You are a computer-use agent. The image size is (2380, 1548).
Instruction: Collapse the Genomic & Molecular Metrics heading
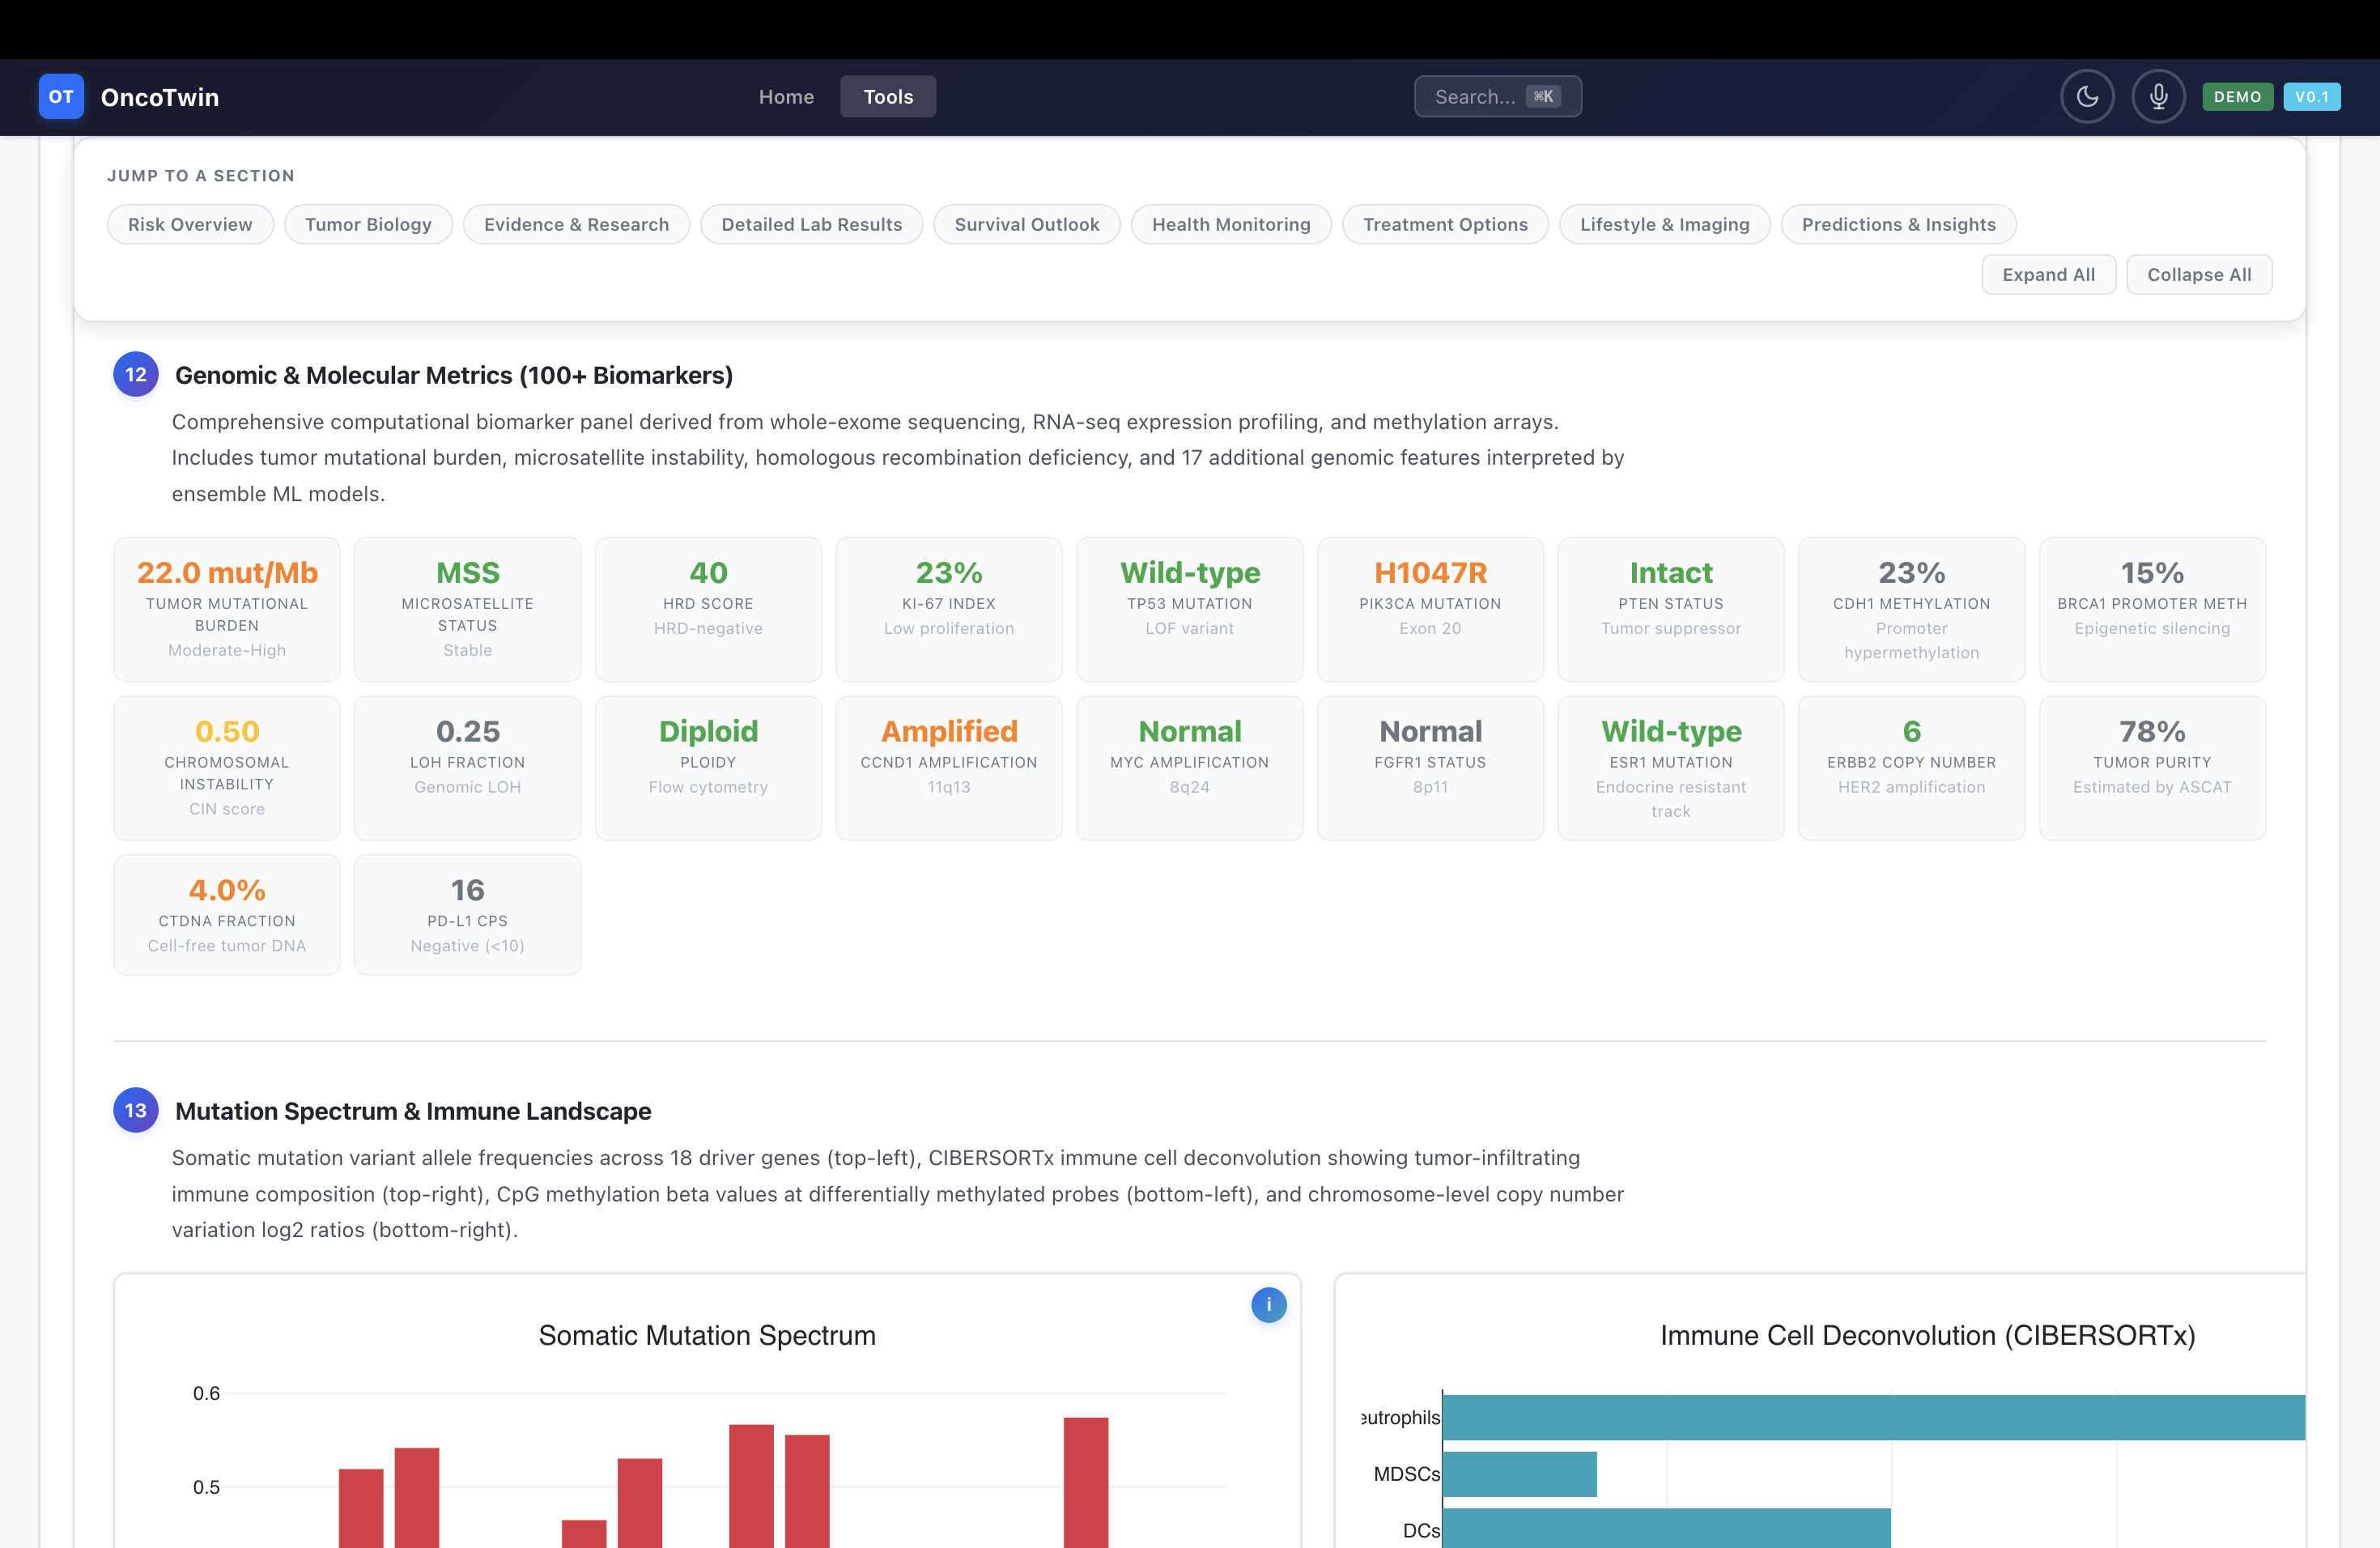[x=453, y=375]
